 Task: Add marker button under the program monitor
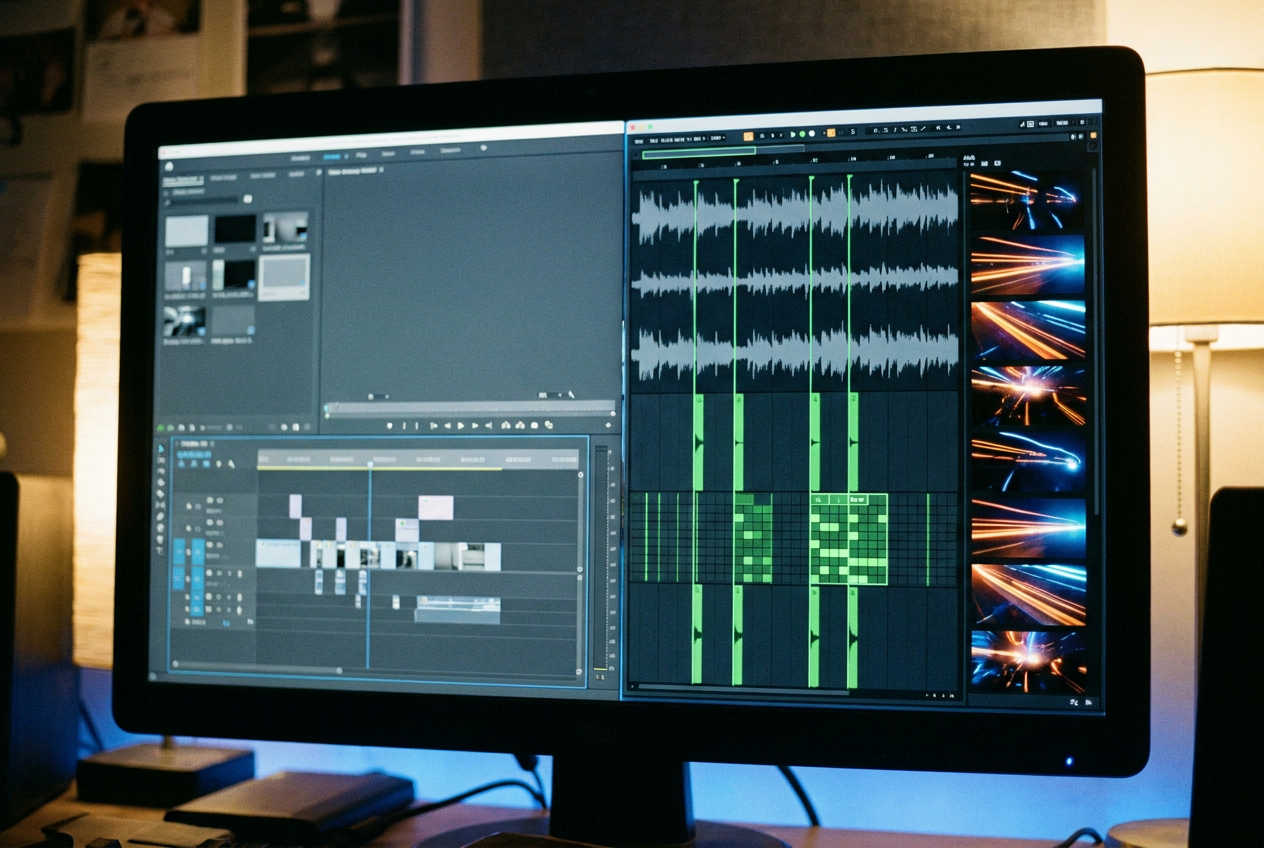pos(390,425)
